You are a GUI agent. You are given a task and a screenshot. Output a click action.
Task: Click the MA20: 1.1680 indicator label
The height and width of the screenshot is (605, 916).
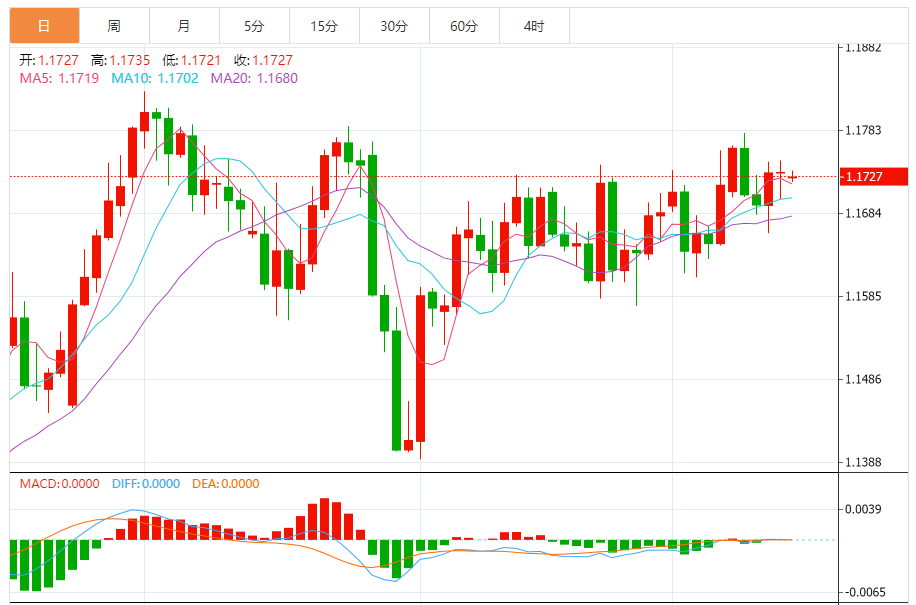(x=254, y=78)
